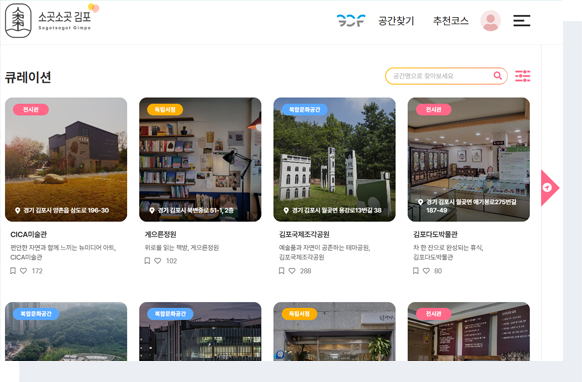Open the 김포국제조각공원 sculpture park photo
Viewport: 582px width, 382px height.
334,159
